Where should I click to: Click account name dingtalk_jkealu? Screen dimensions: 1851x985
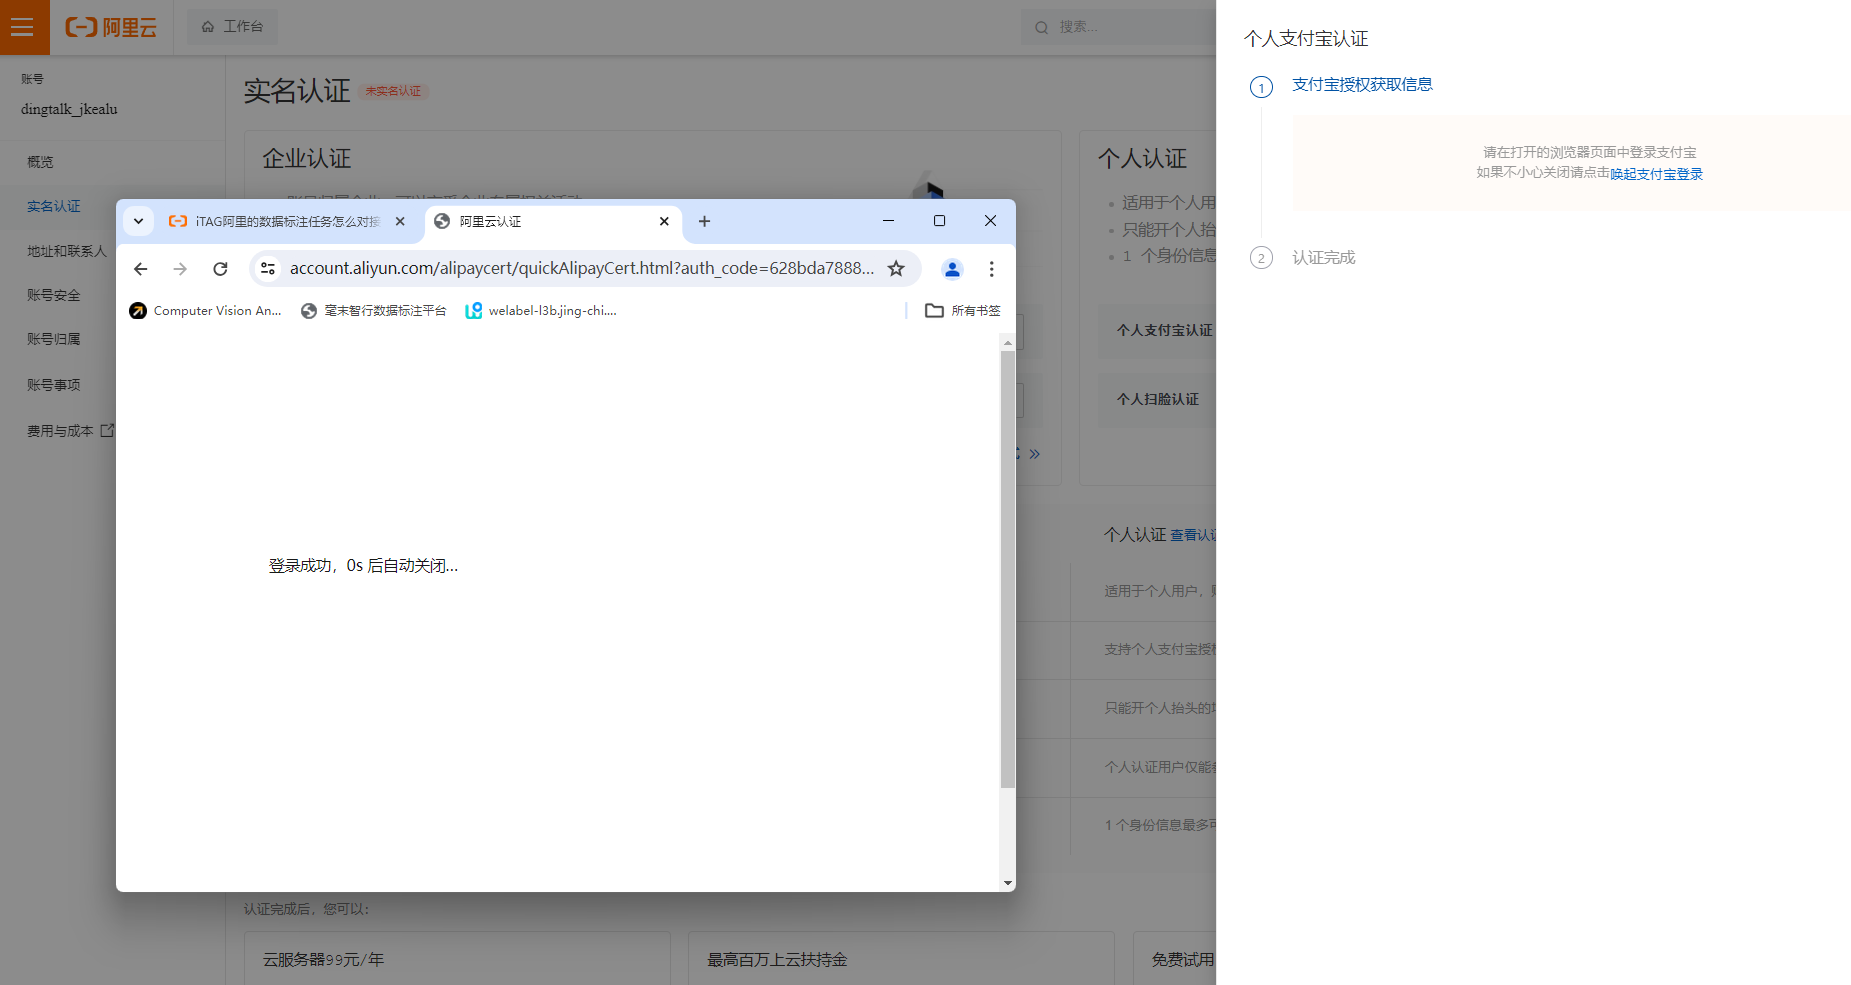pyautogui.click(x=69, y=109)
